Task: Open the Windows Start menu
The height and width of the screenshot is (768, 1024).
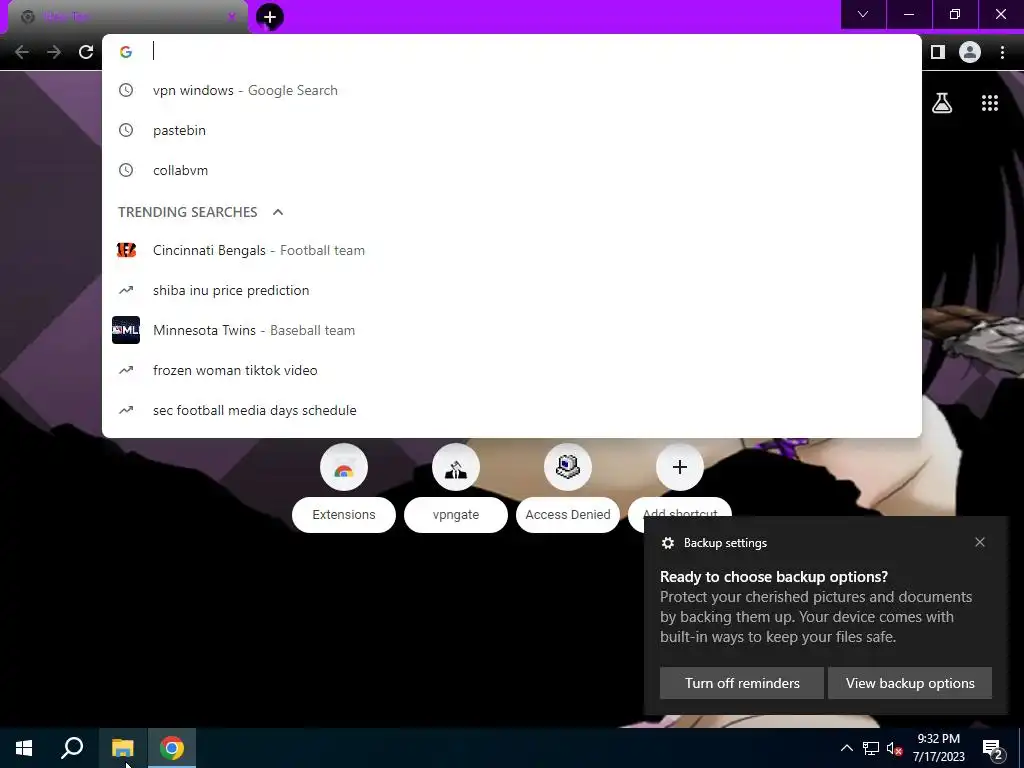Action: click(24, 748)
